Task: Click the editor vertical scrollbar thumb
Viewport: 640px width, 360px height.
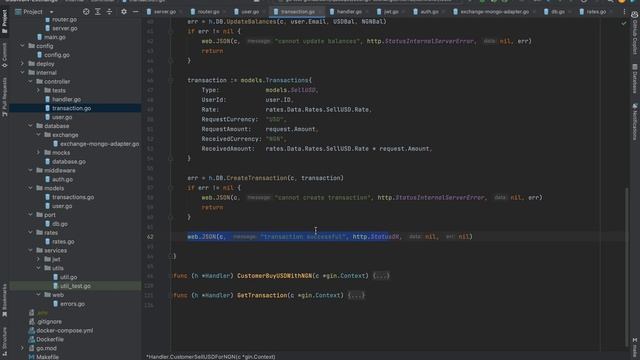Action: click(x=627, y=266)
